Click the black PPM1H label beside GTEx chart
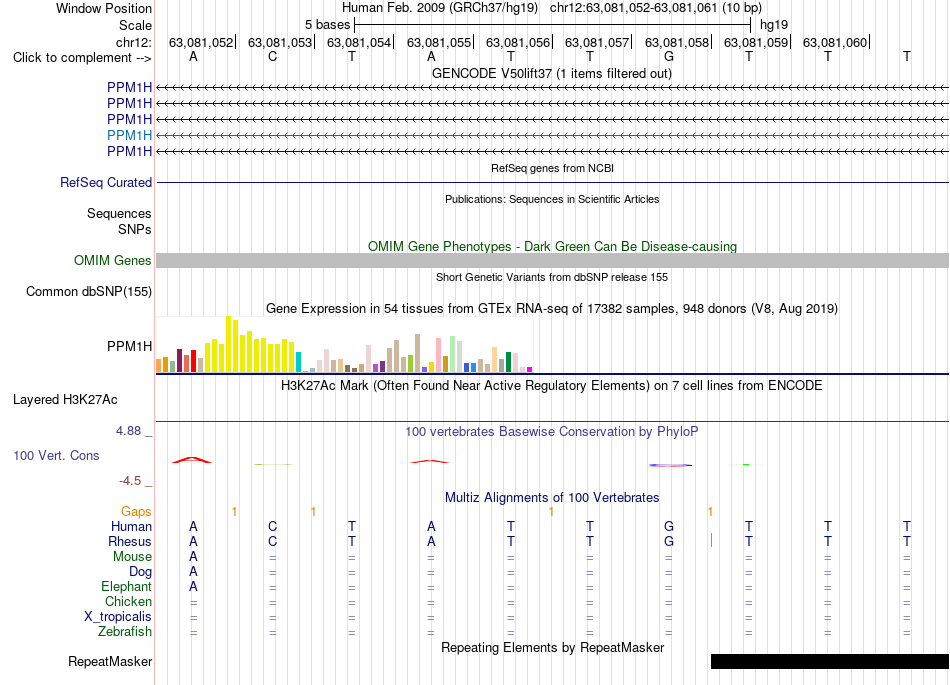The width and height of the screenshot is (950, 685). click(x=130, y=346)
